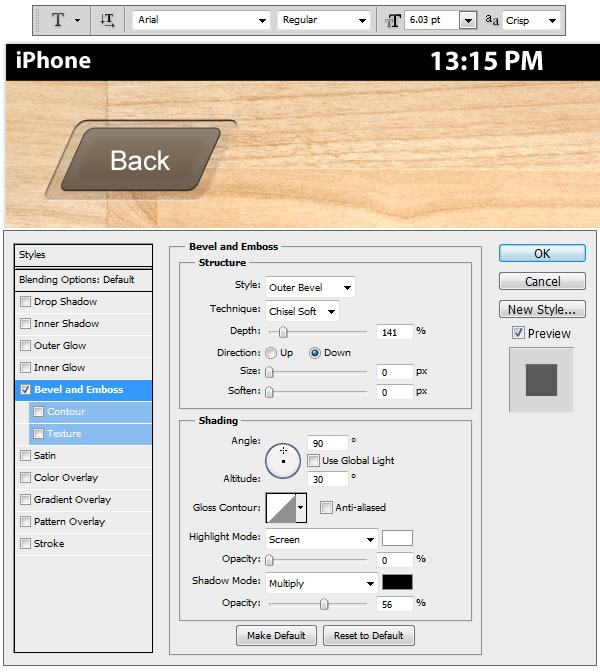Click the Soften value field in pixels

(x=395, y=392)
